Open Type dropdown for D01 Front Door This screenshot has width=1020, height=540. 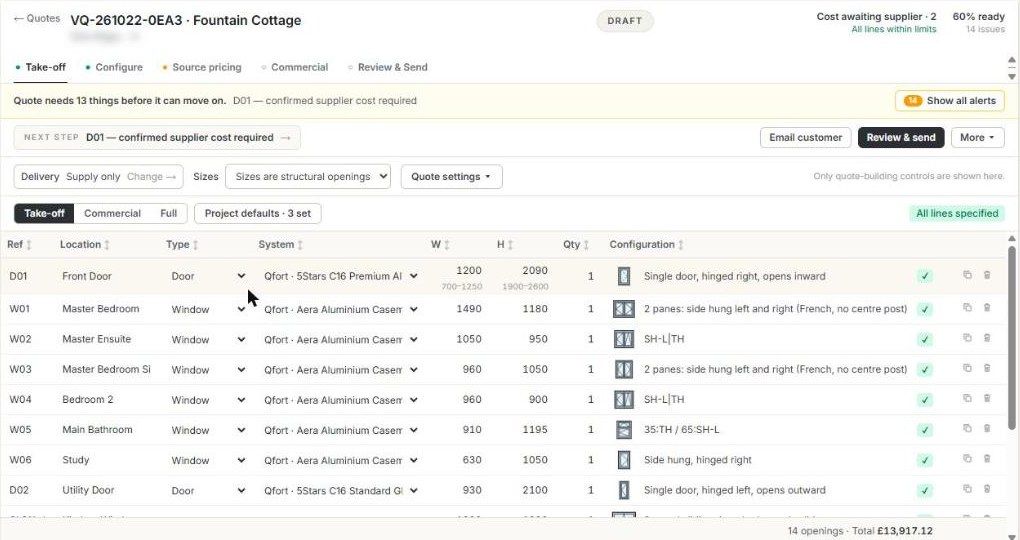(208, 276)
